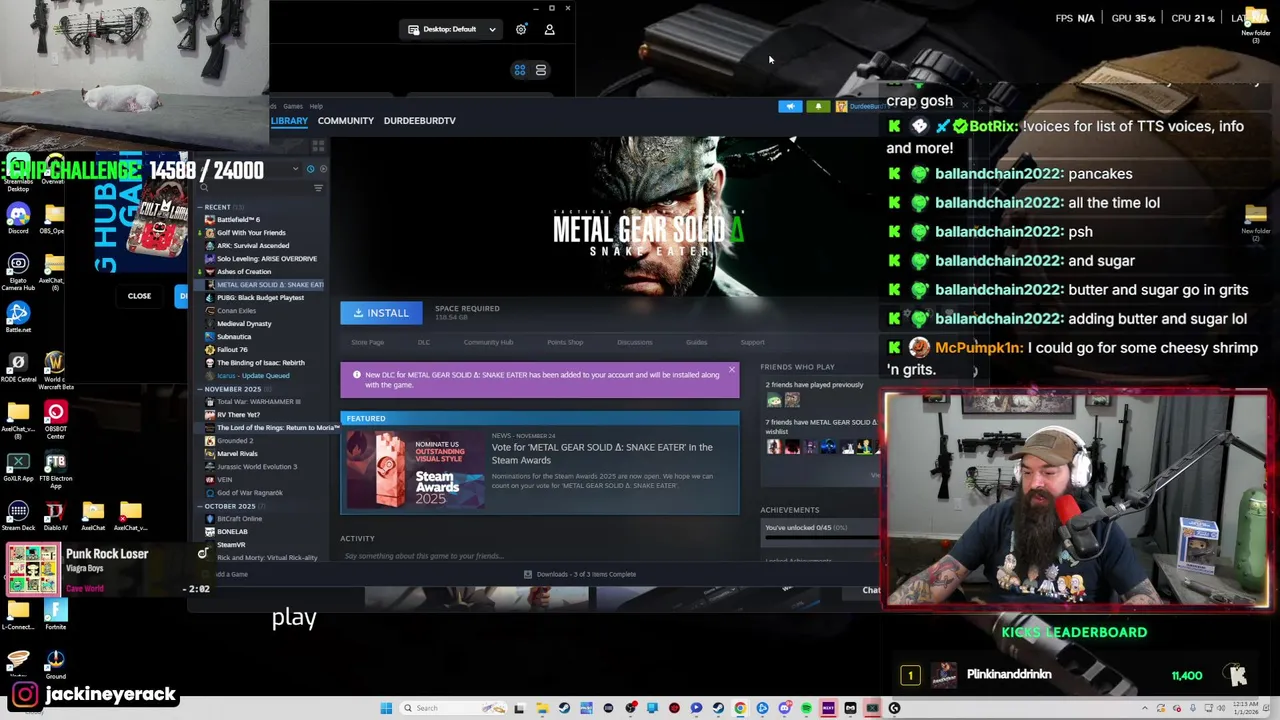Open the Battle.net desktop shortcut
Screen dimensions: 1280x720
coord(18,317)
